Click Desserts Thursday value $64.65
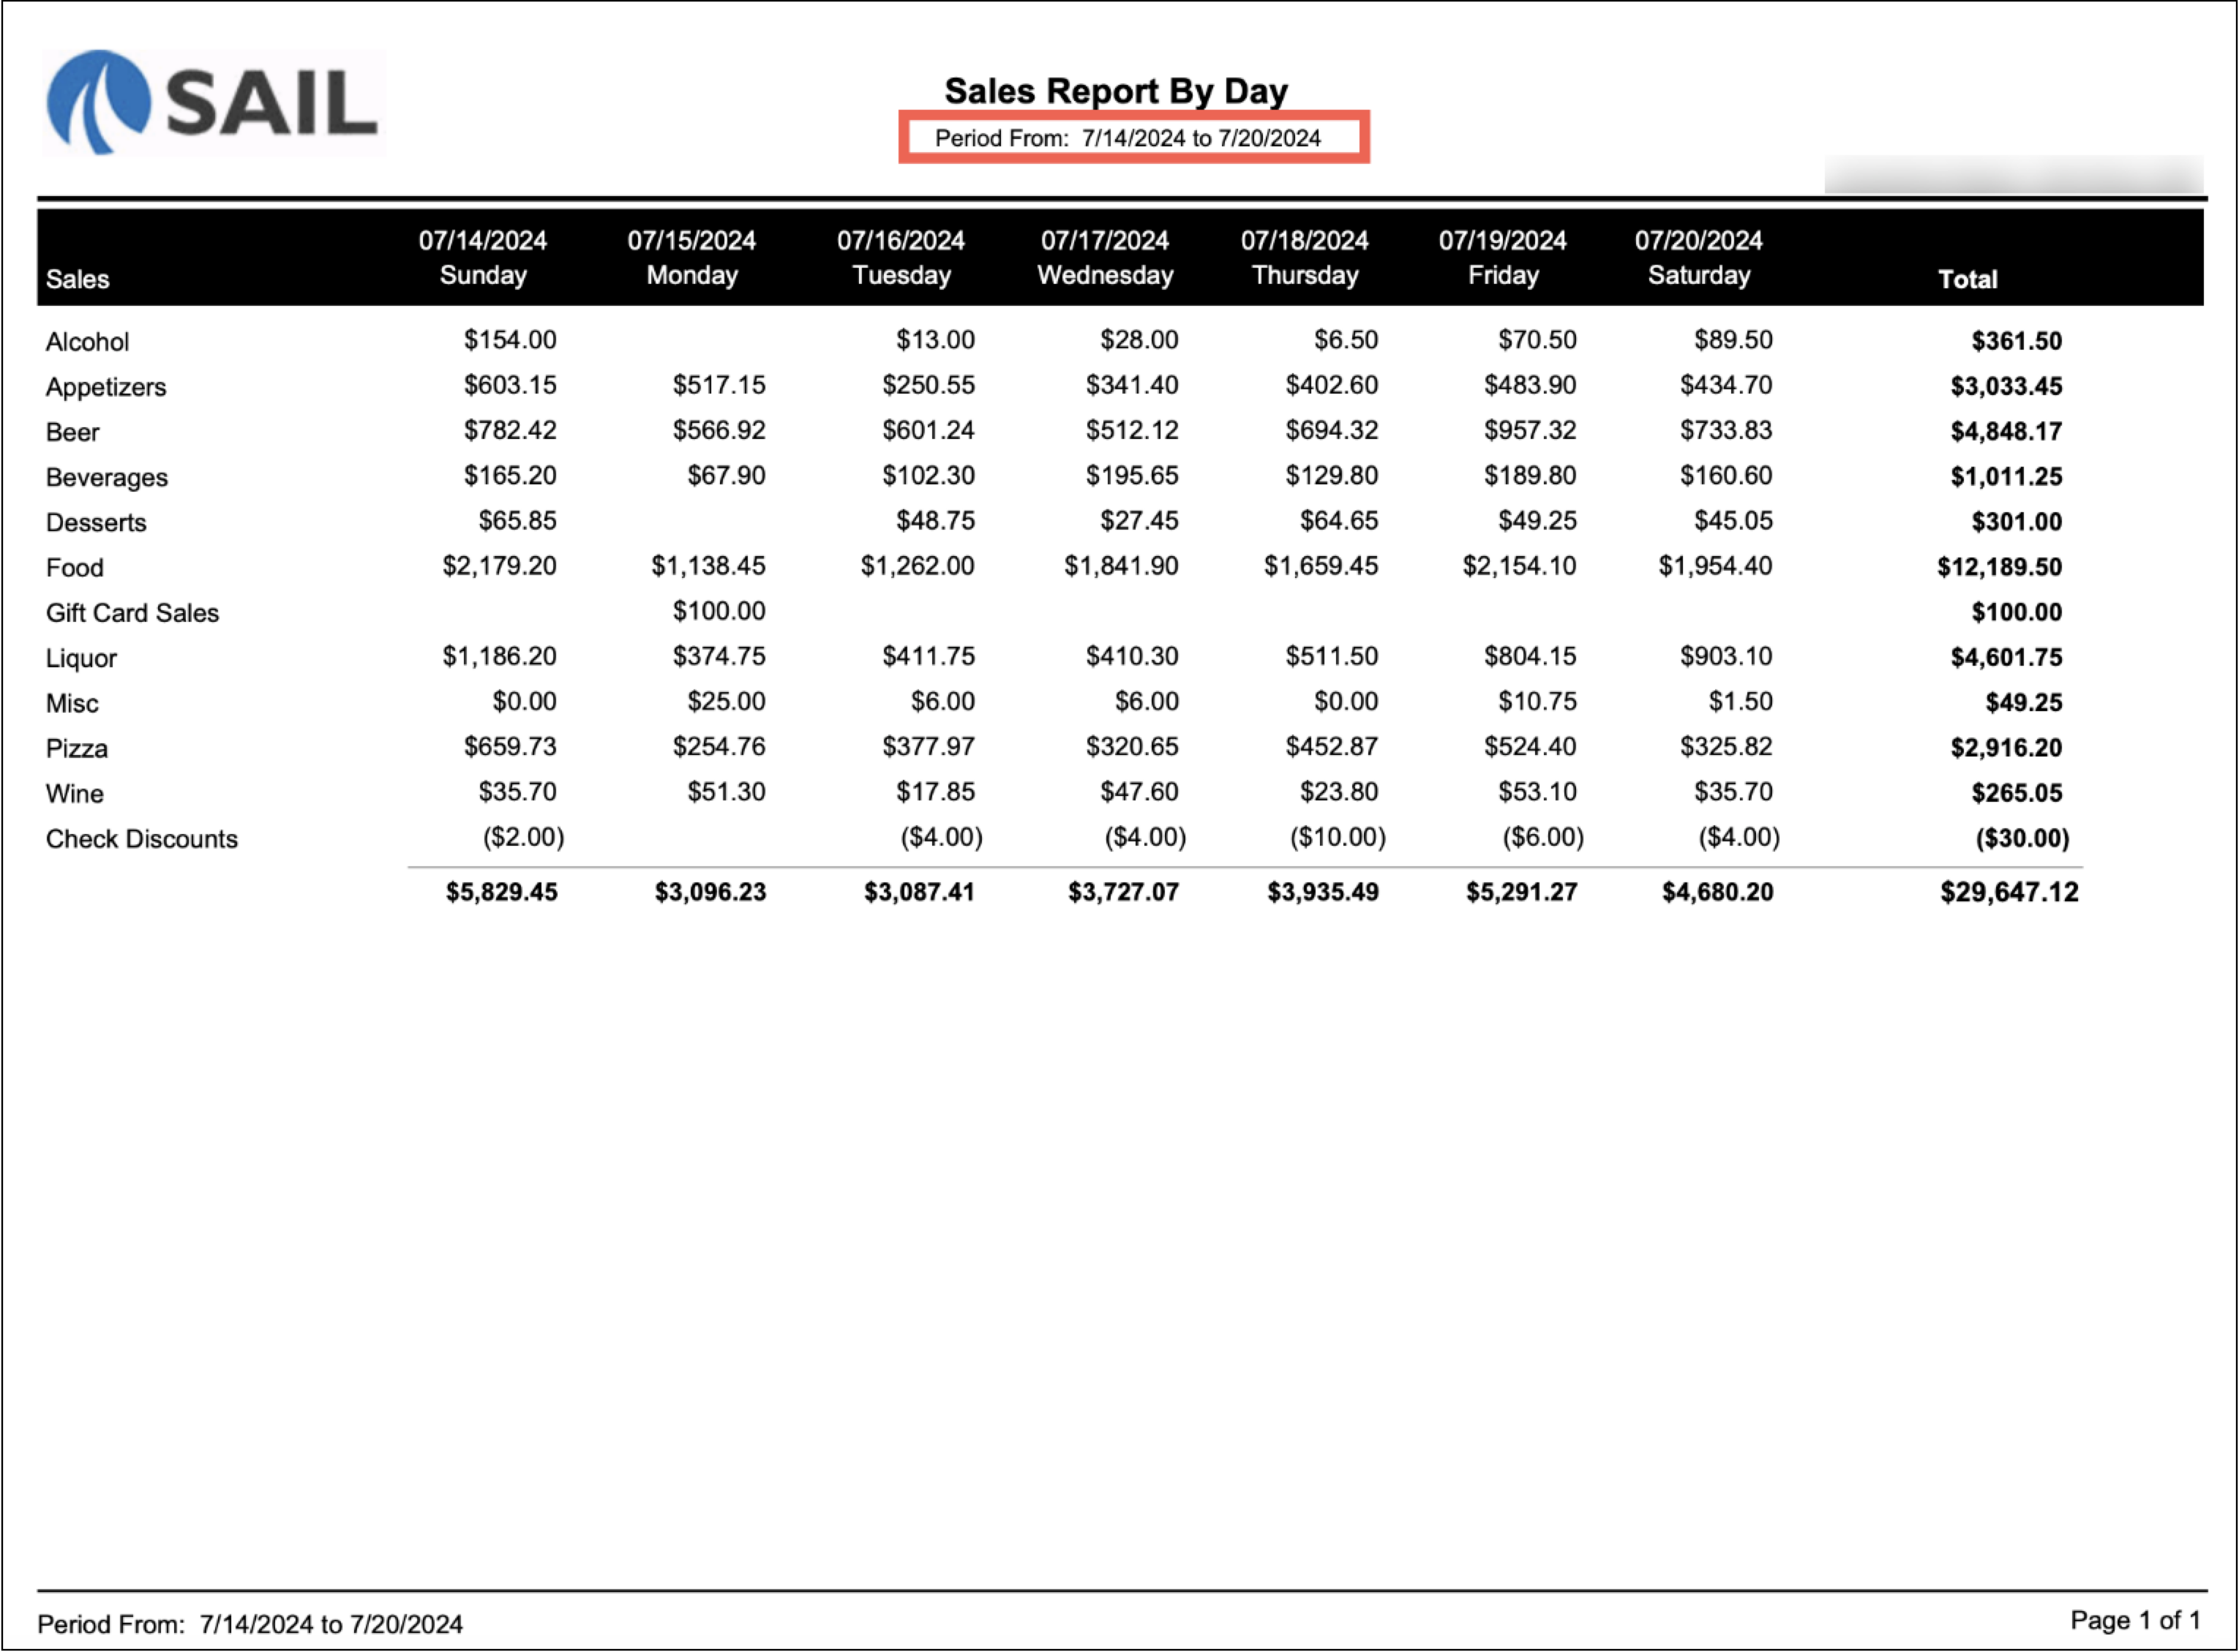Image resolution: width=2239 pixels, height=1652 pixels. pos(1339,520)
